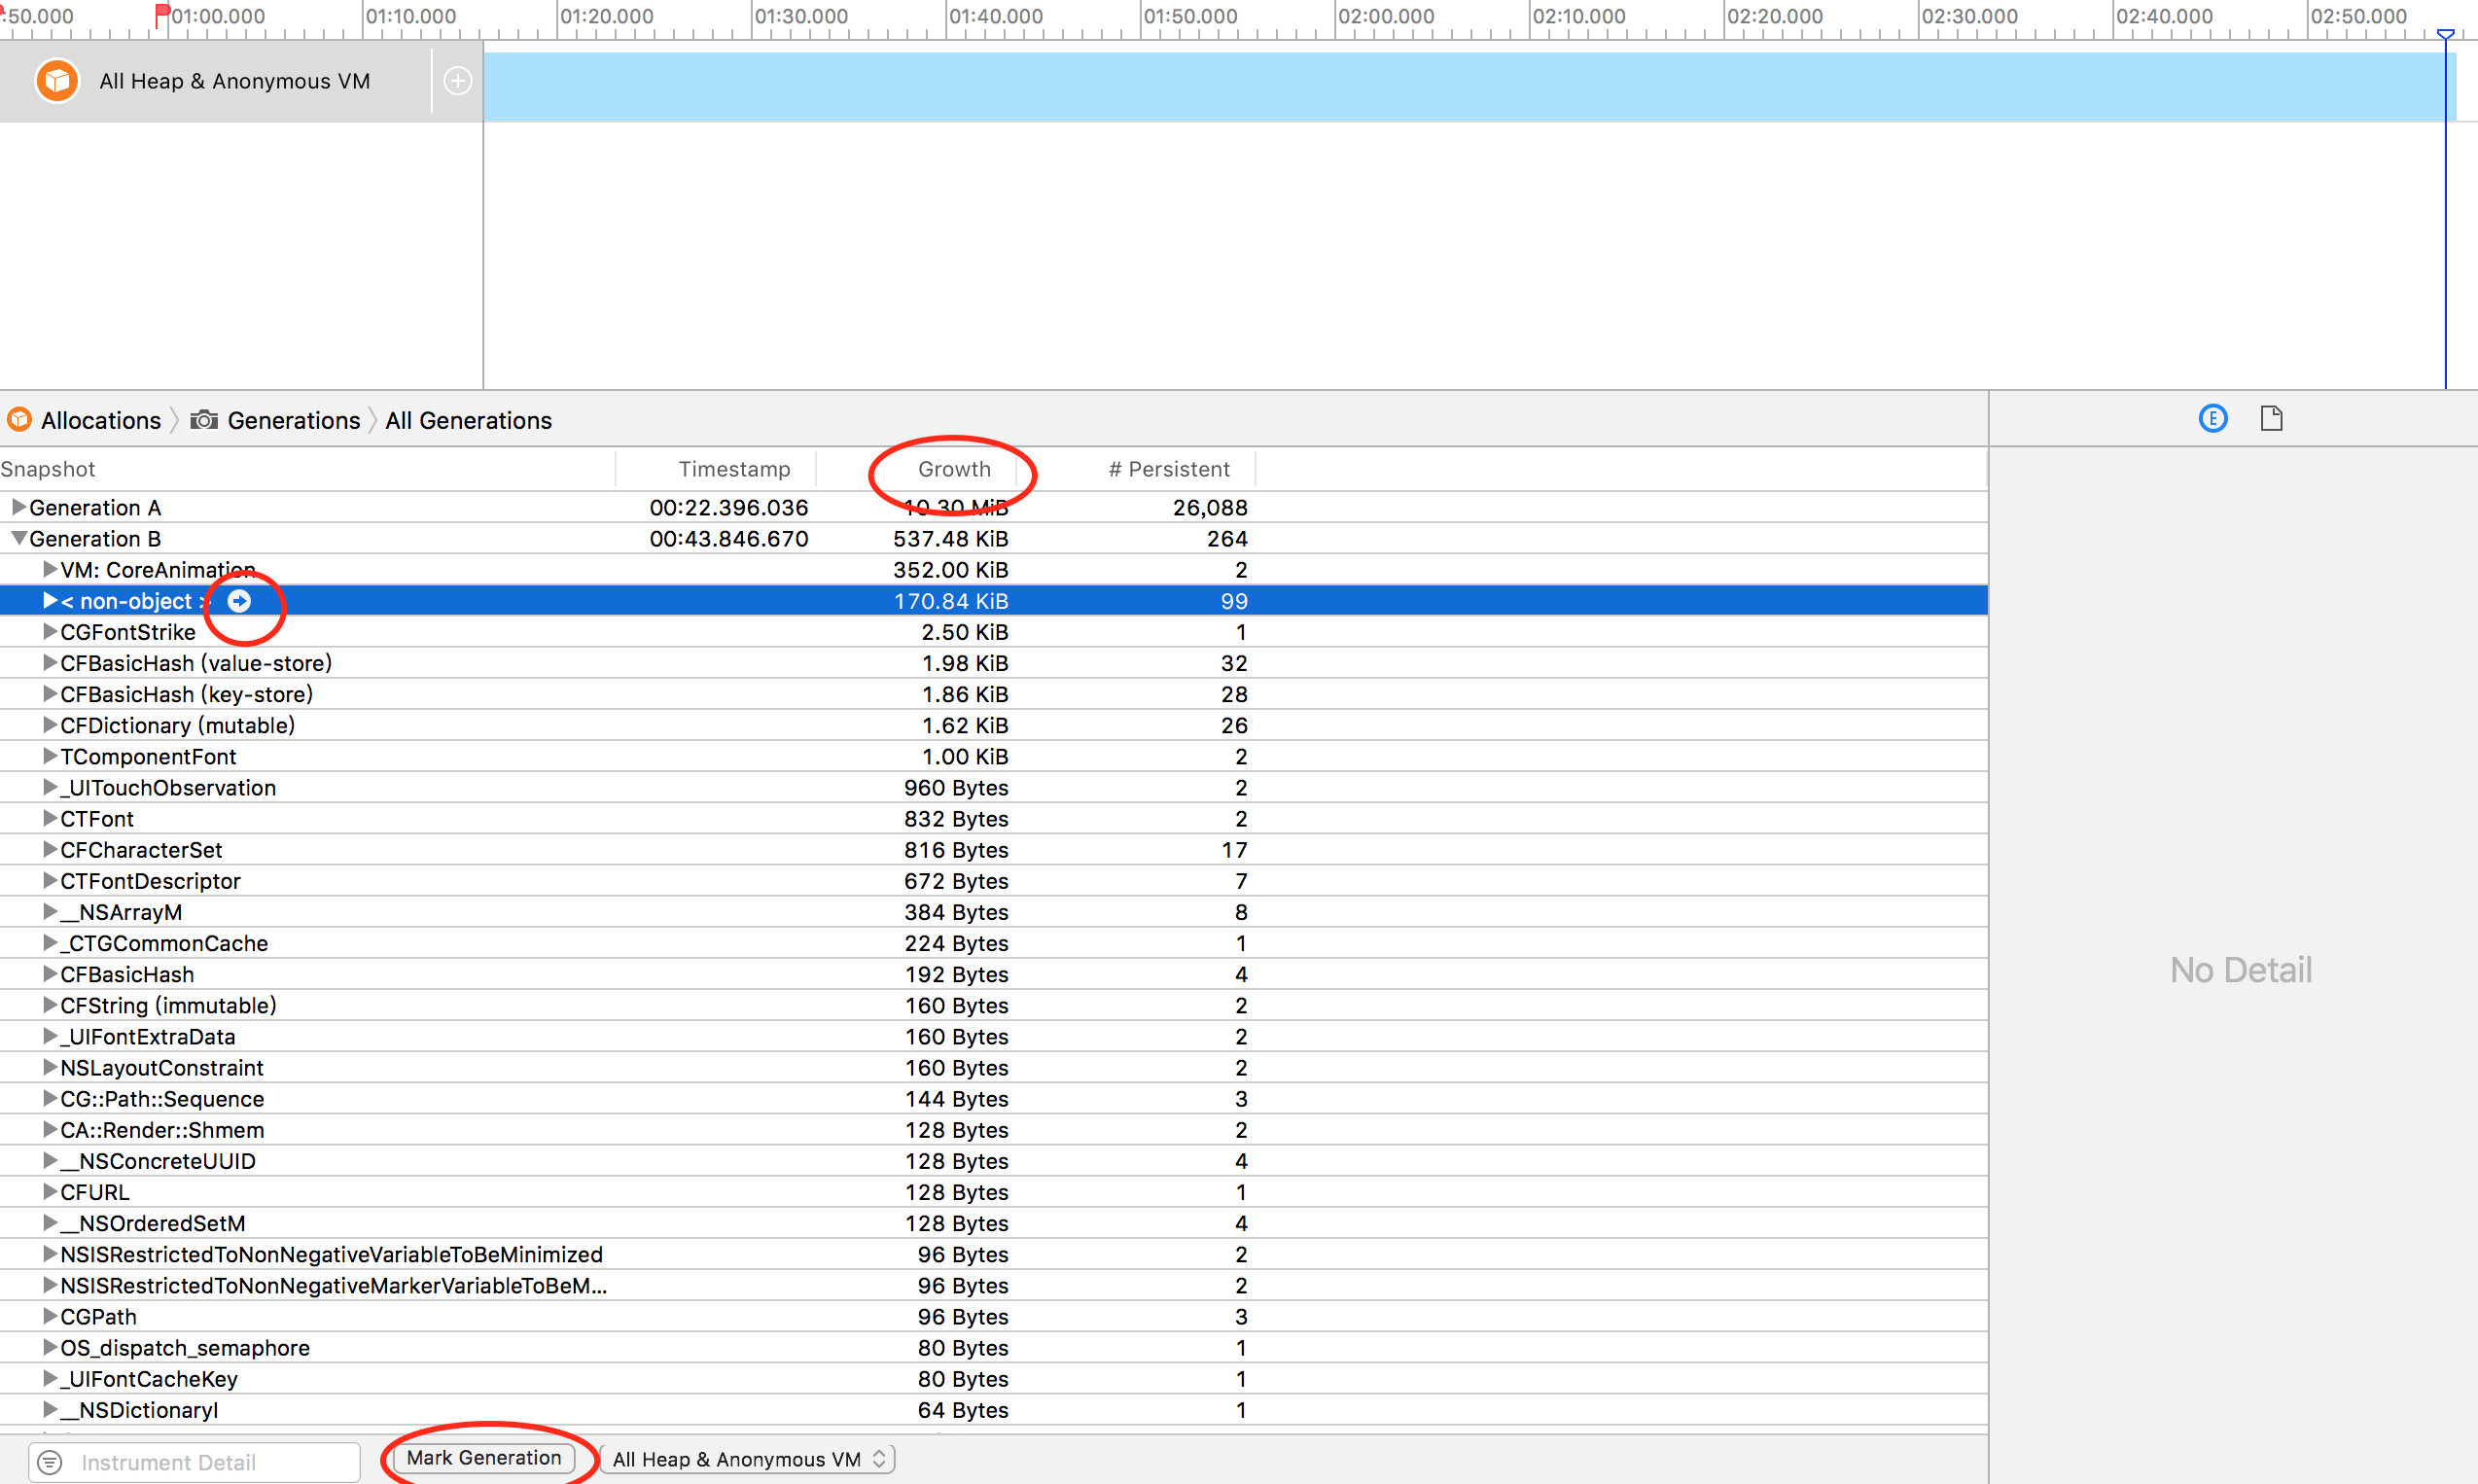
Task: Click the 02:00.000 mark on the time ruler
Action: point(1386,16)
